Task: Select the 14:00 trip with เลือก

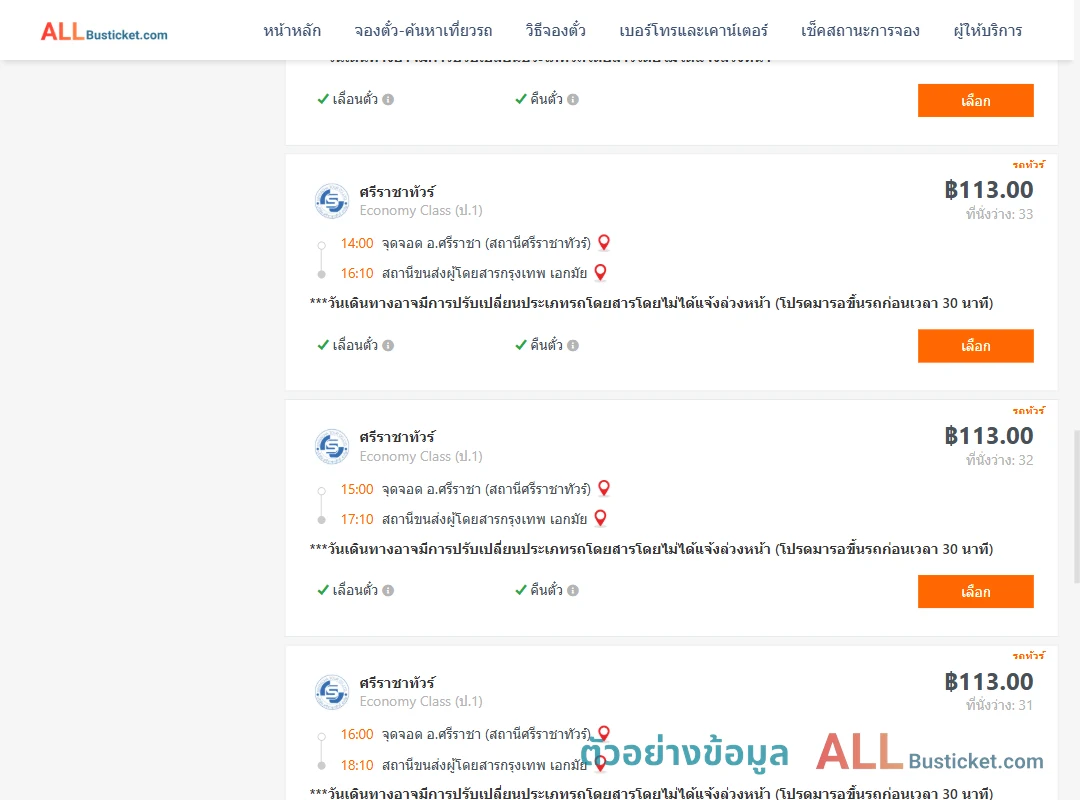Action: (x=975, y=346)
